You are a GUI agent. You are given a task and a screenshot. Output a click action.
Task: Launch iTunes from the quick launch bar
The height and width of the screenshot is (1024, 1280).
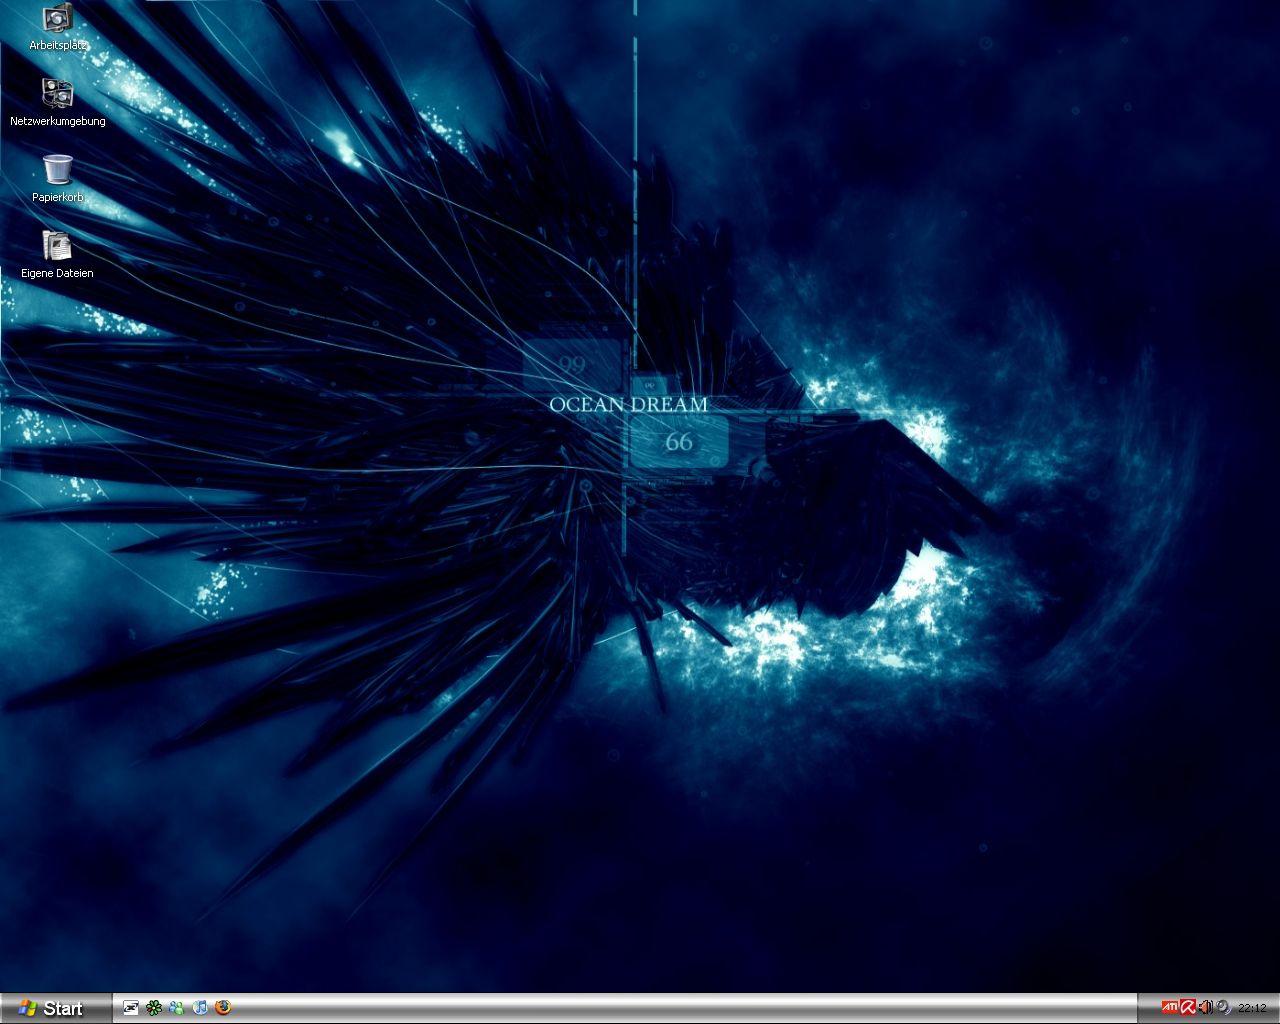coord(199,1007)
